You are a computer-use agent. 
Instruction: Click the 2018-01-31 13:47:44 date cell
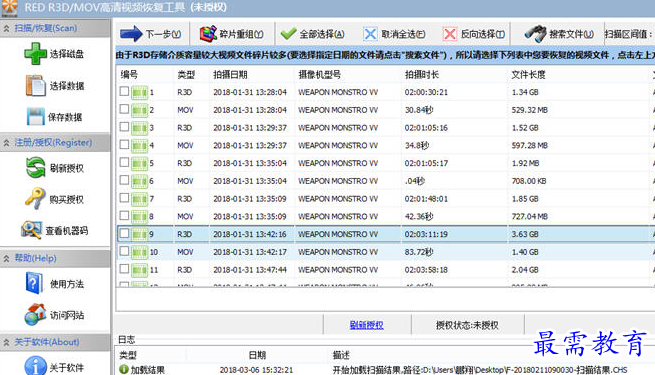pyautogui.click(x=250, y=270)
